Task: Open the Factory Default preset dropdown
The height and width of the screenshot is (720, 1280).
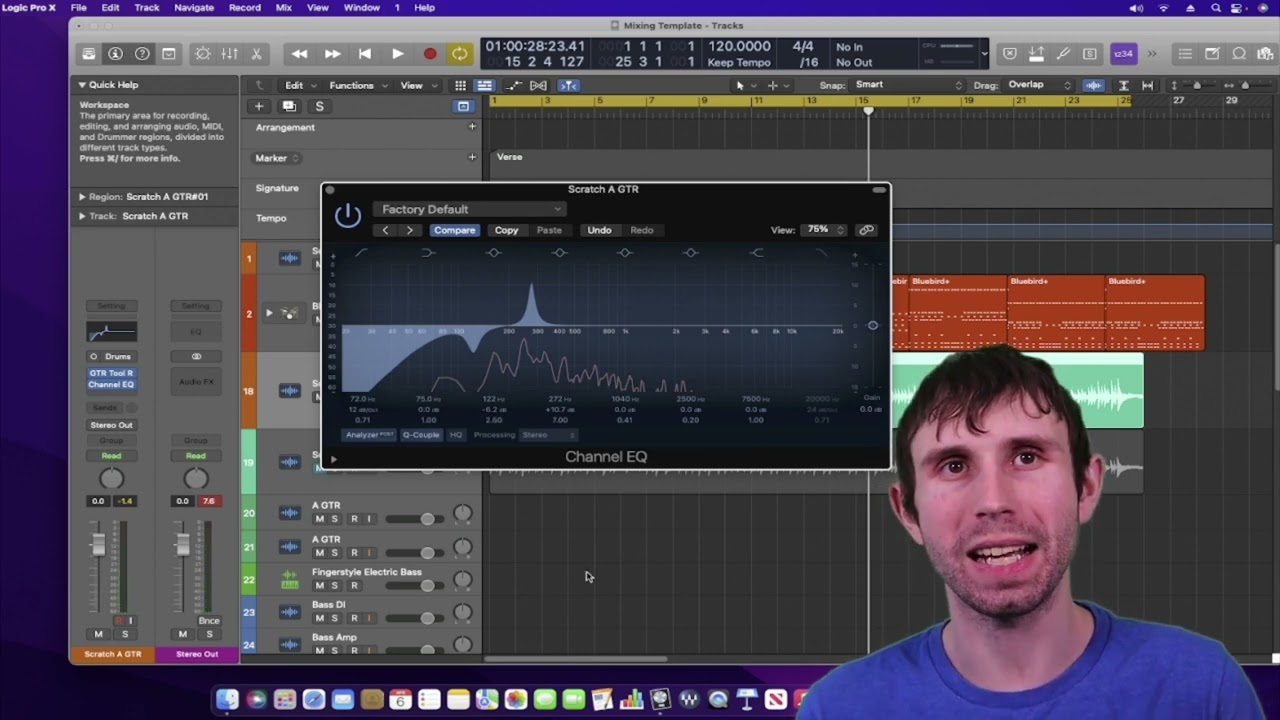Action: [x=470, y=209]
